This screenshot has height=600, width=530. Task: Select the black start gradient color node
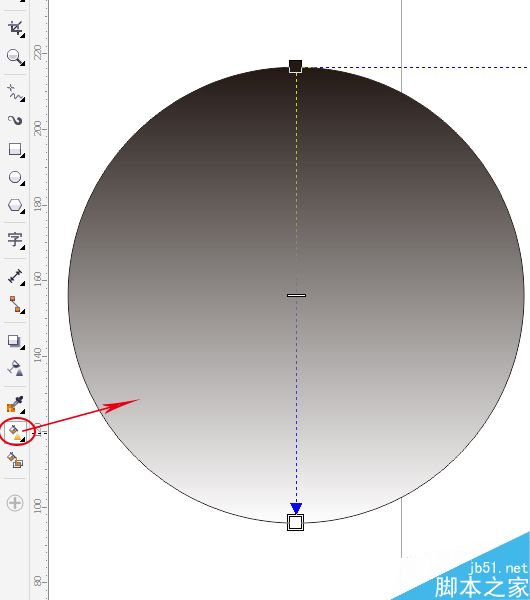point(295,66)
